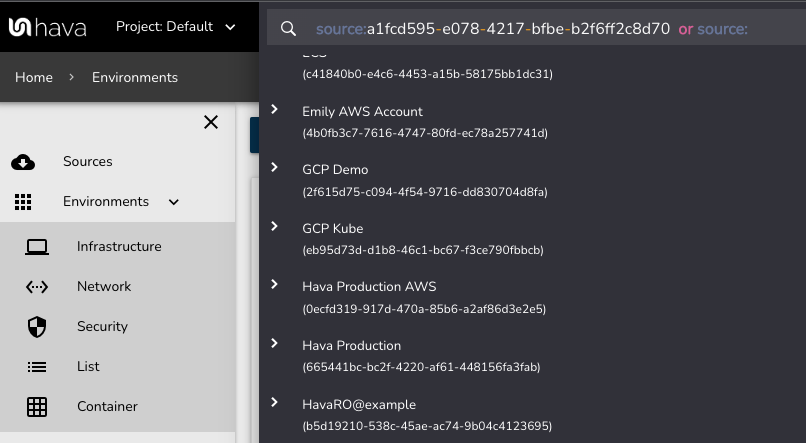
Task: Click ID 665441bc-bc2f-4220-af61-448156fa3fab
Action: click(x=422, y=367)
